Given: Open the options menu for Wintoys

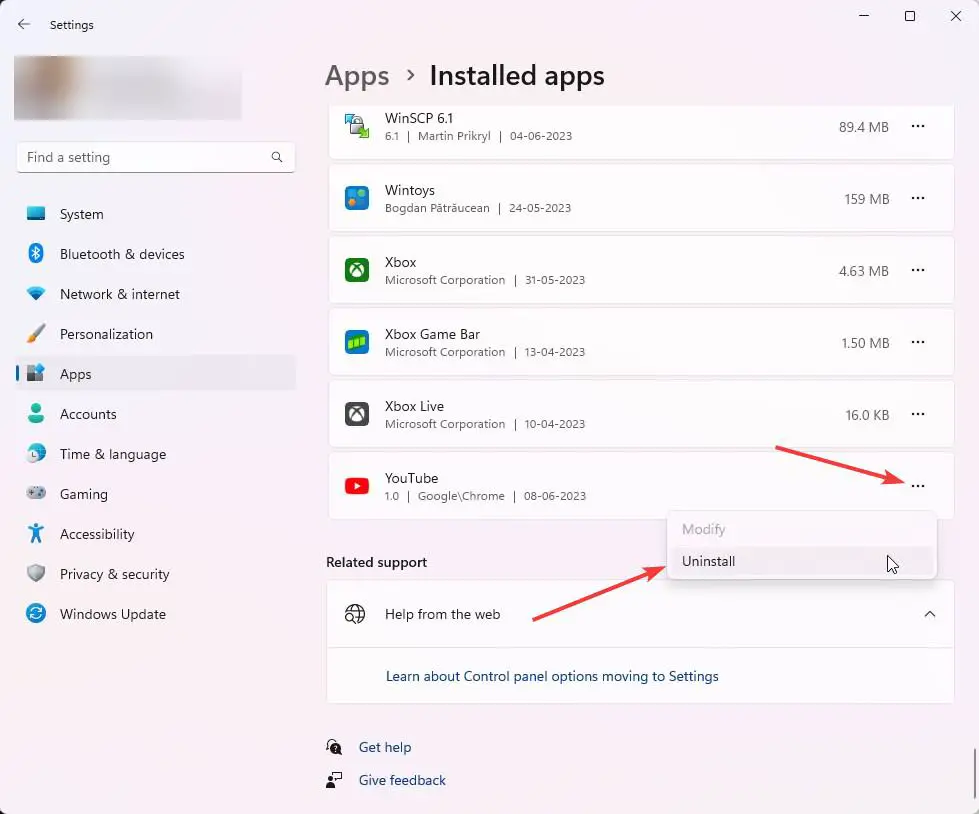Looking at the screenshot, I should (918, 198).
